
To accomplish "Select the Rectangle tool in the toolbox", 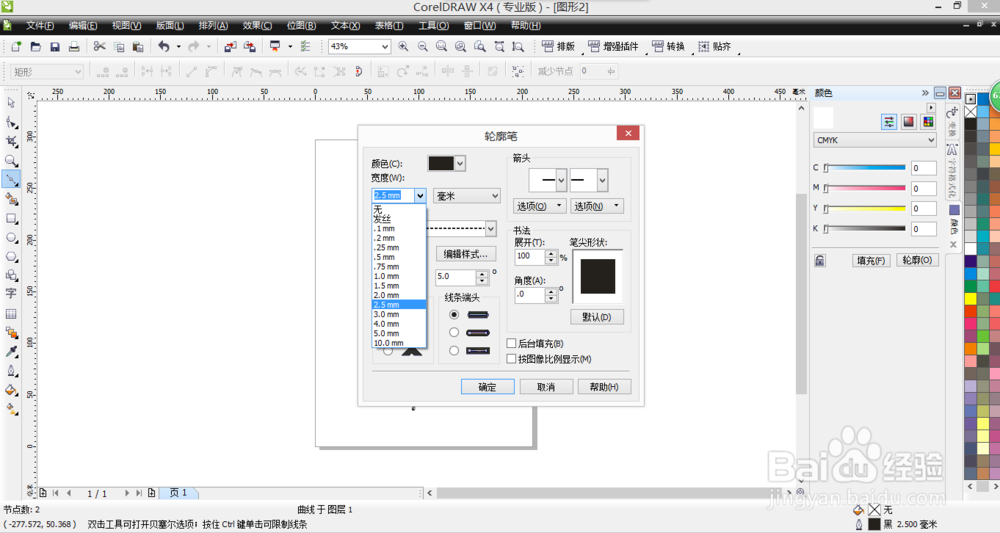I will pos(11,218).
